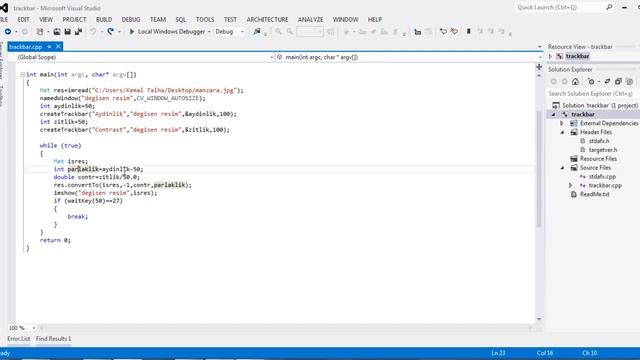640x360 pixels.
Task: Select ReadMe.txt in Solution Explorer
Action: pyautogui.click(x=595, y=194)
